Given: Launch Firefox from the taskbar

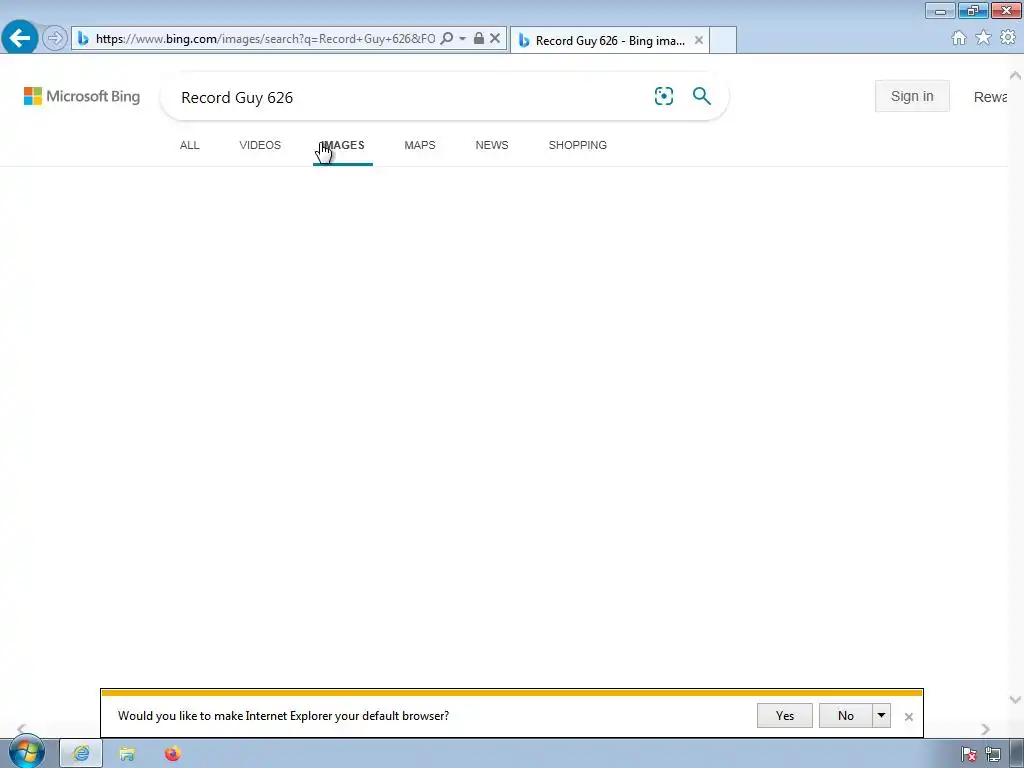Looking at the screenshot, I should pyautogui.click(x=172, y=754).
